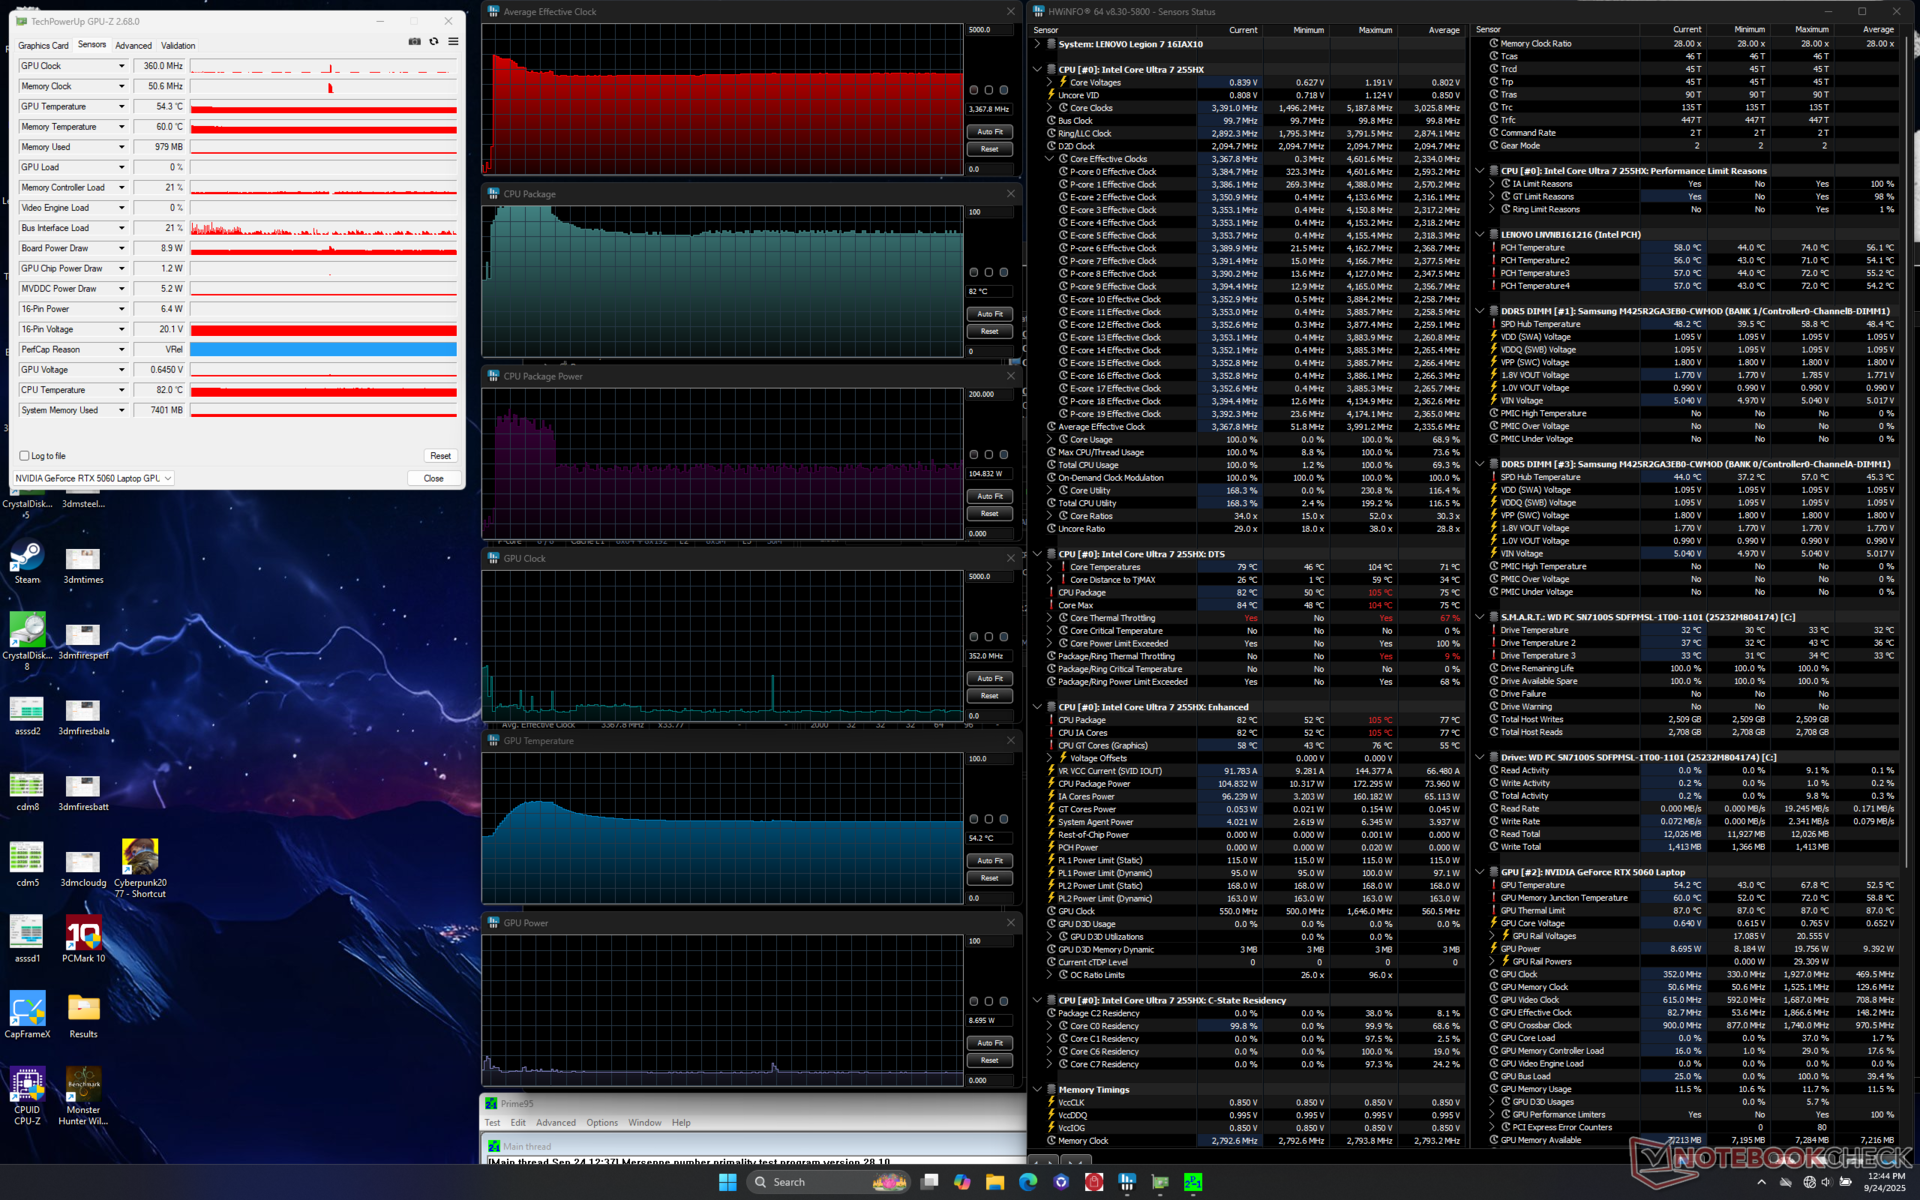Click the GPU-Z refresh icon
Image resolution: width=1920 pixels, height=1200 pixels.
tap(434, 42)
